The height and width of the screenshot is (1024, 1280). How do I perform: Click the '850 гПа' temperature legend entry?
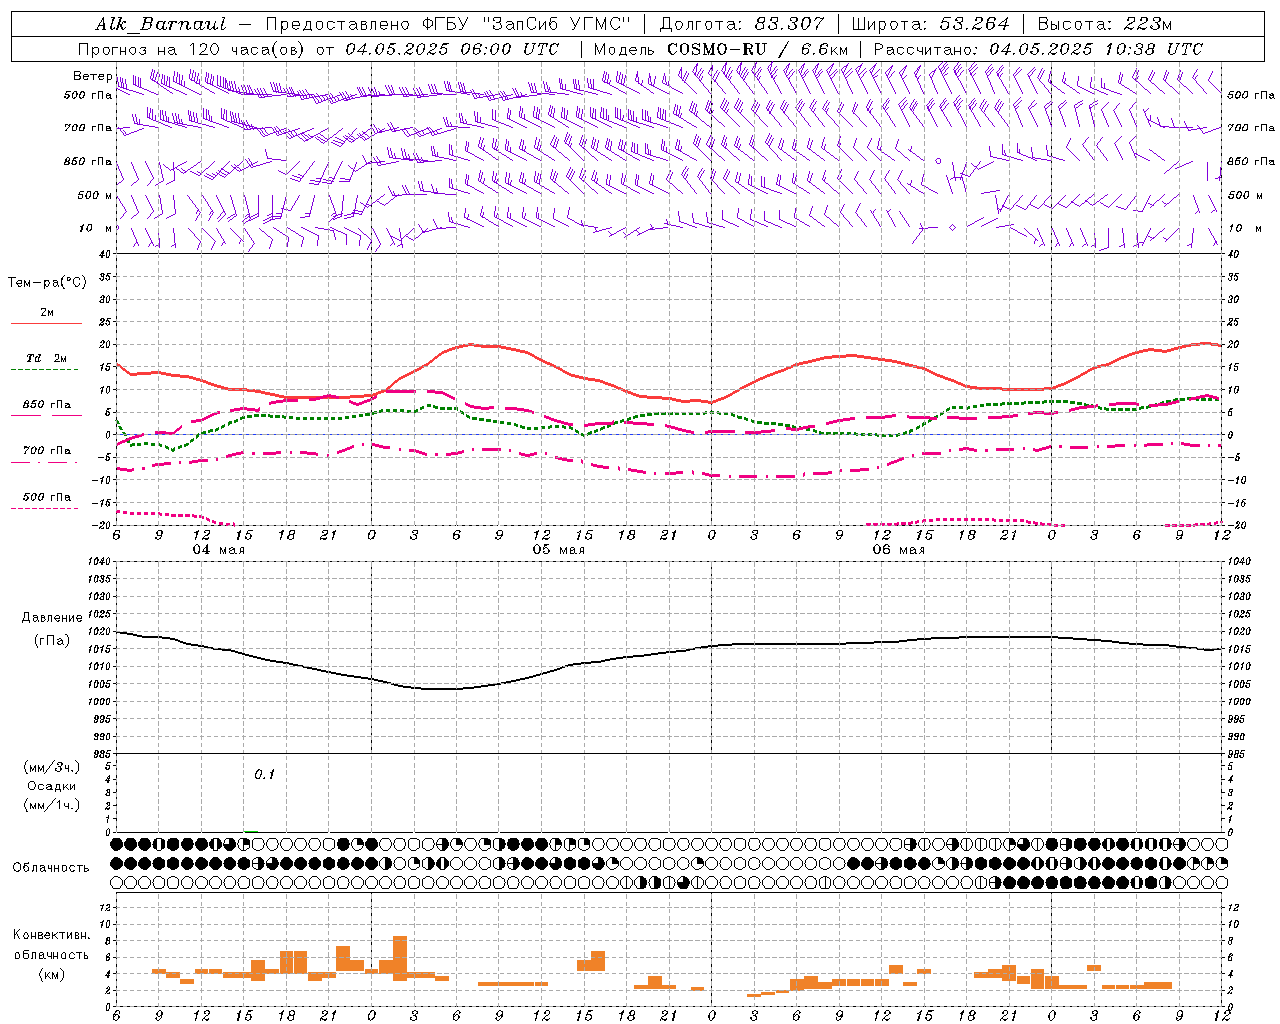click(x=47, y=405)
